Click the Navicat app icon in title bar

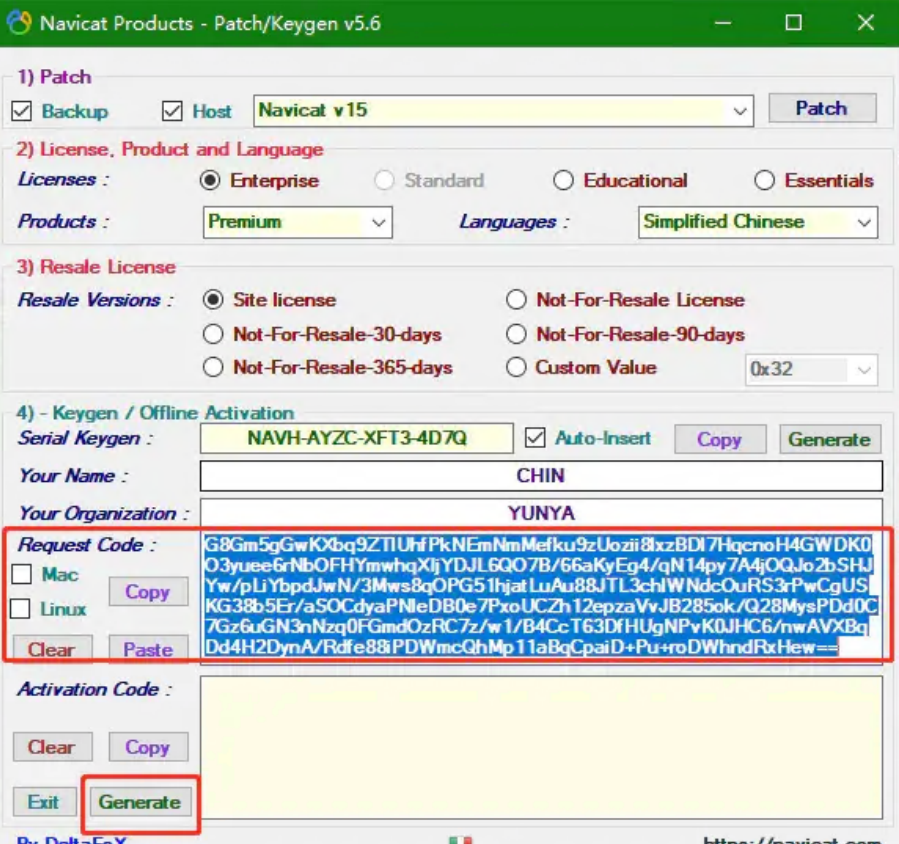[x=19, y=23]
